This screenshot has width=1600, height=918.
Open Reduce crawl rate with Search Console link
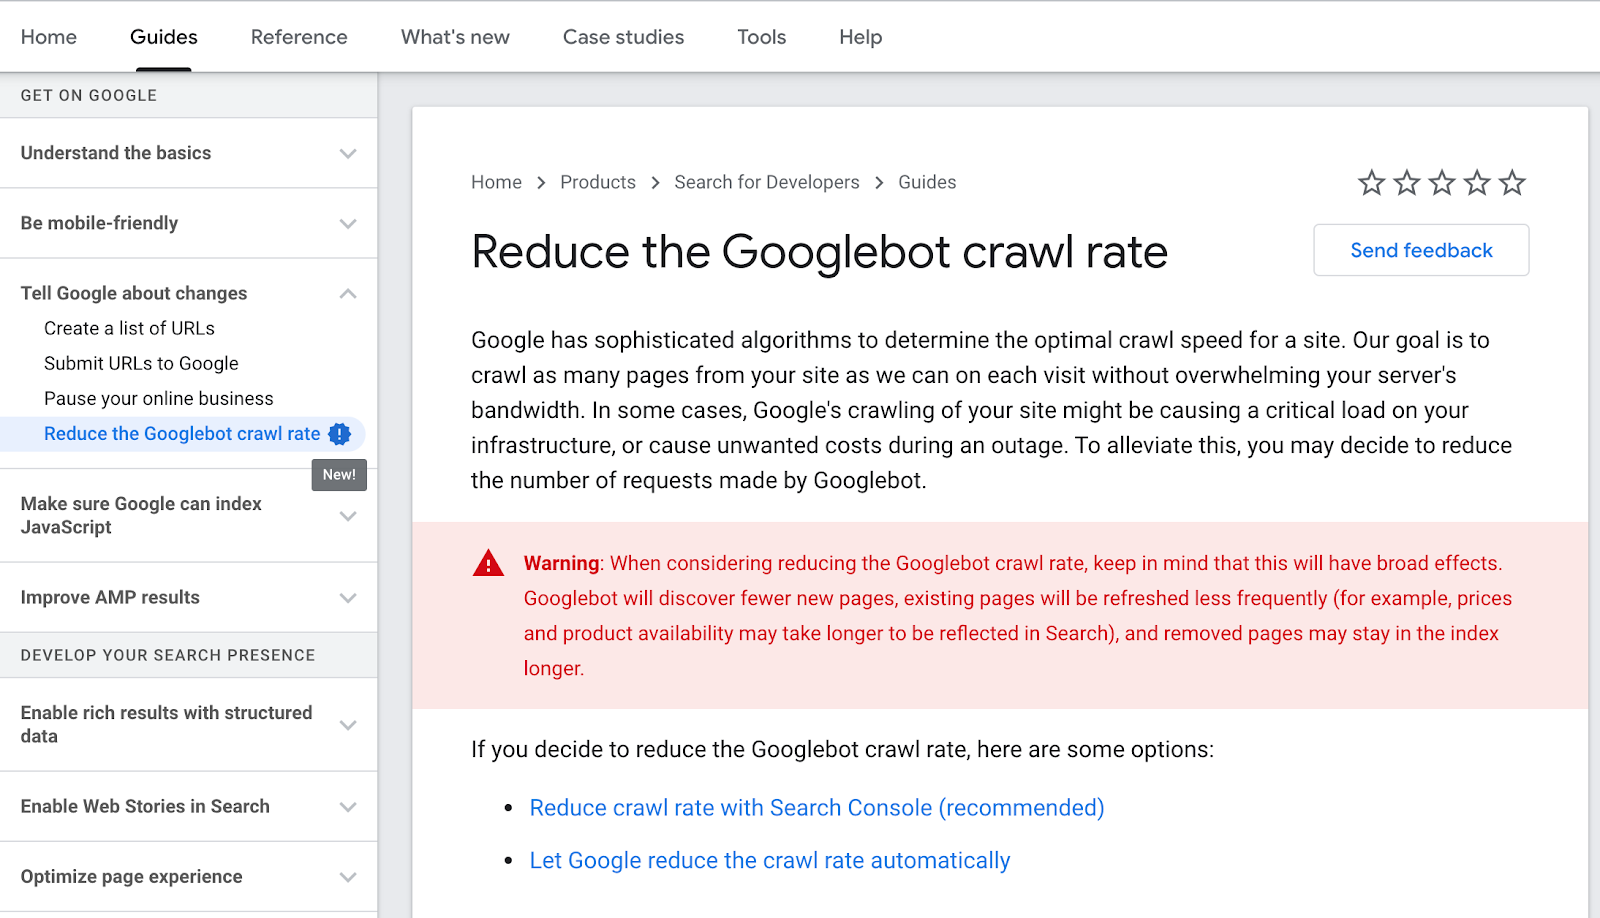point(816,808)
